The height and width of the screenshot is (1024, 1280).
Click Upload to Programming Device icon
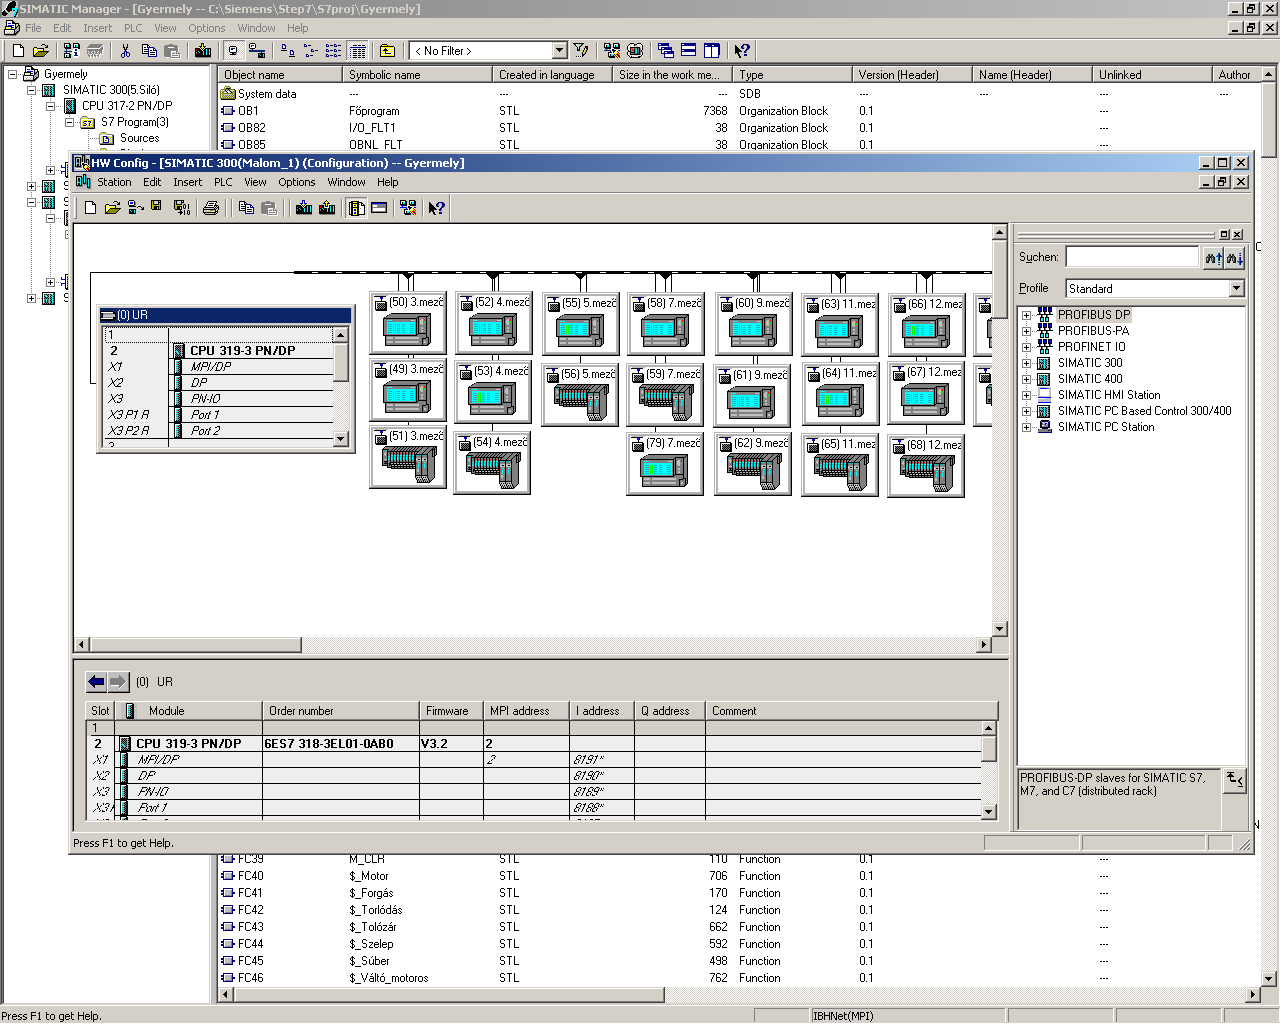(x=327, y=208)
